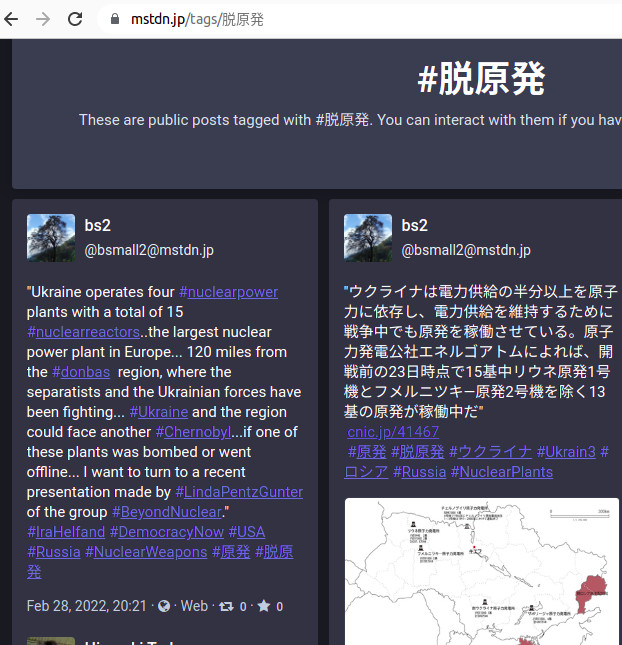Viewport: 622px width, 645px height.
Task: Open the #Chernobyl hashtag link
Action: 193,432
